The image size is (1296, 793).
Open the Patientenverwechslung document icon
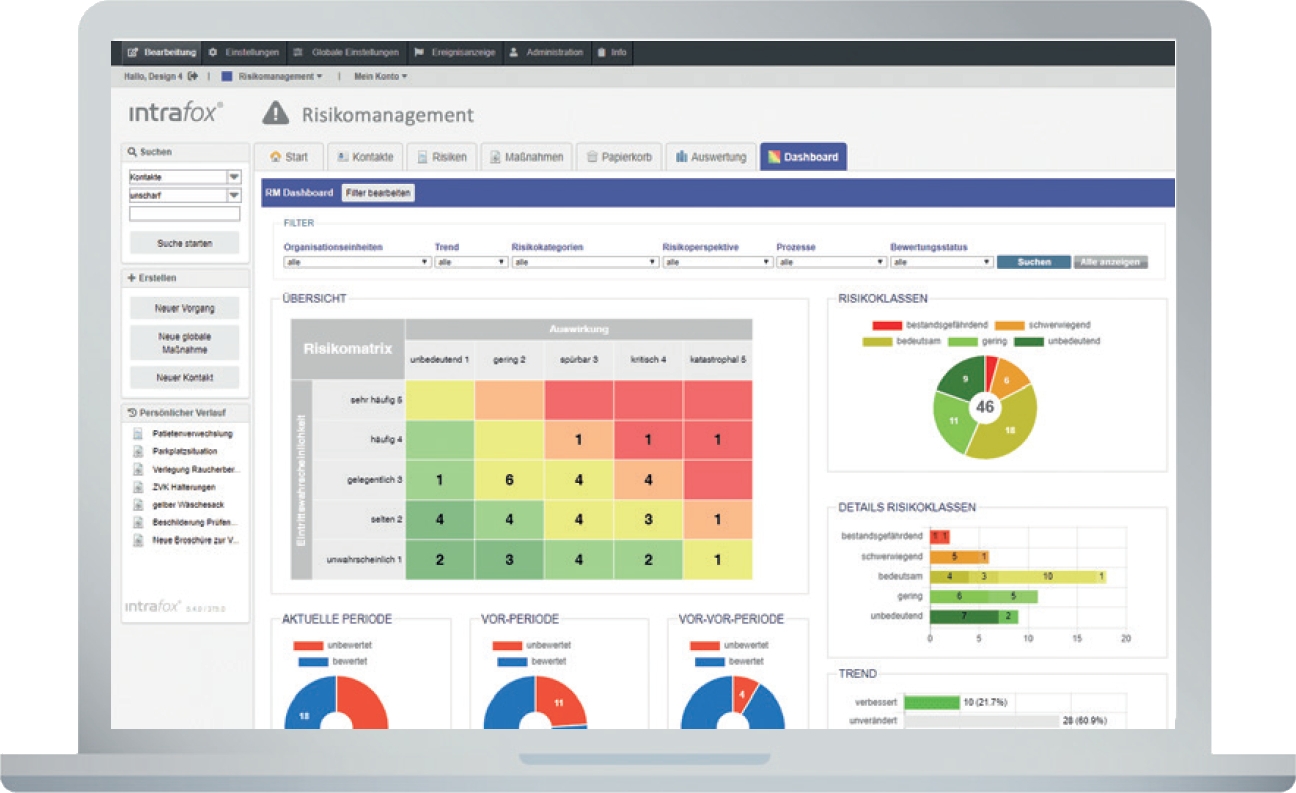tap(139, 434)
